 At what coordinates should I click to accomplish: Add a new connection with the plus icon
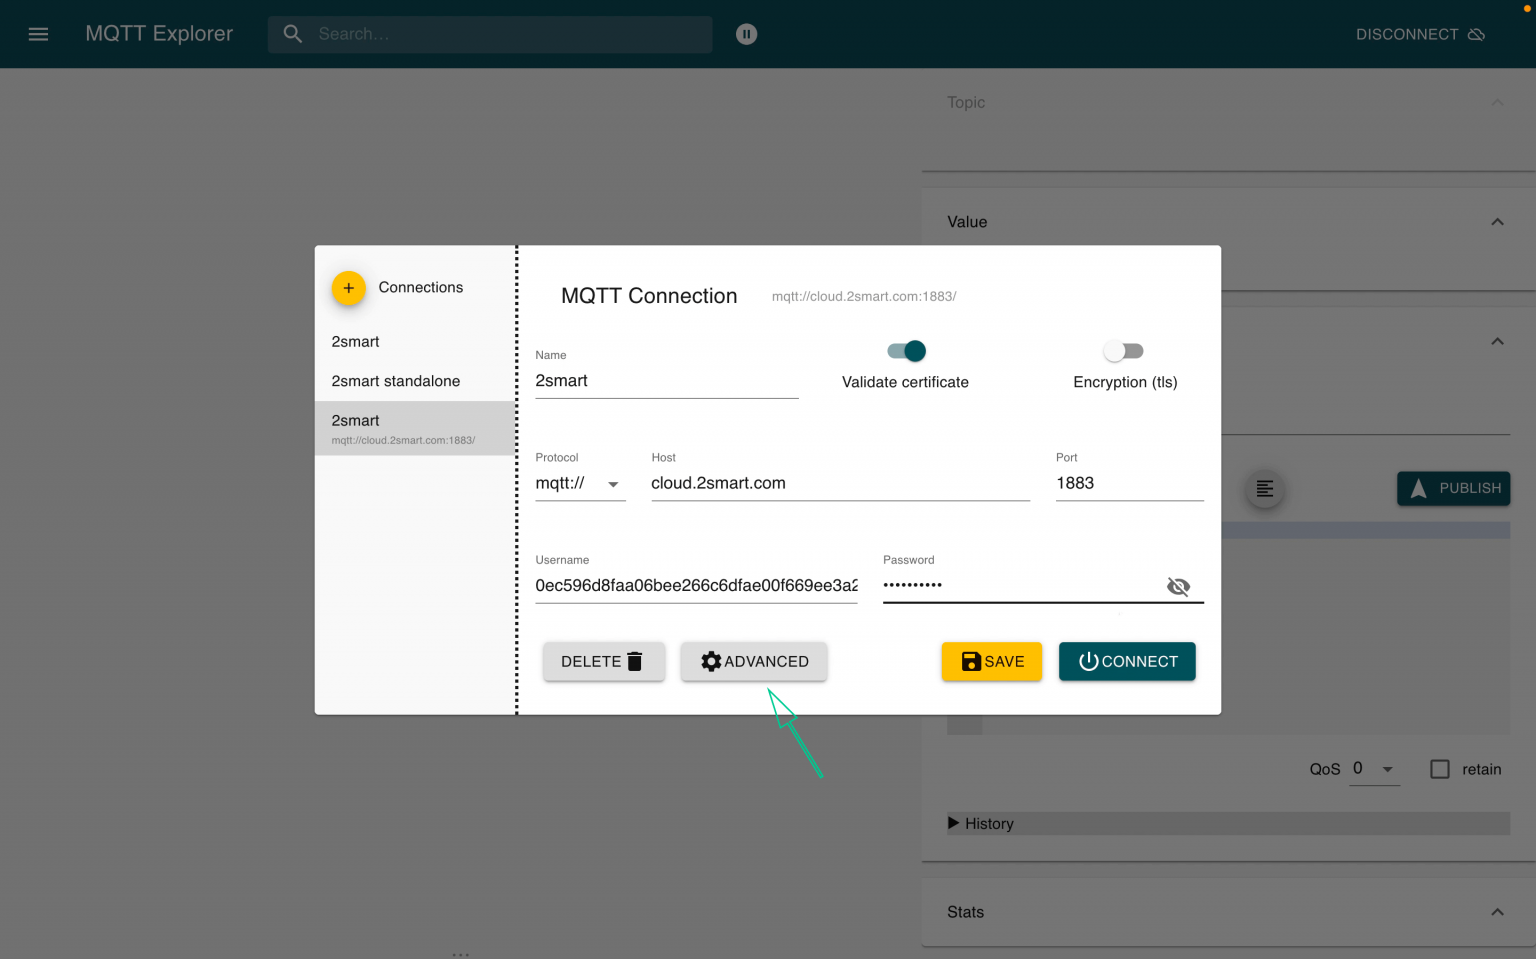click(348, 287)
